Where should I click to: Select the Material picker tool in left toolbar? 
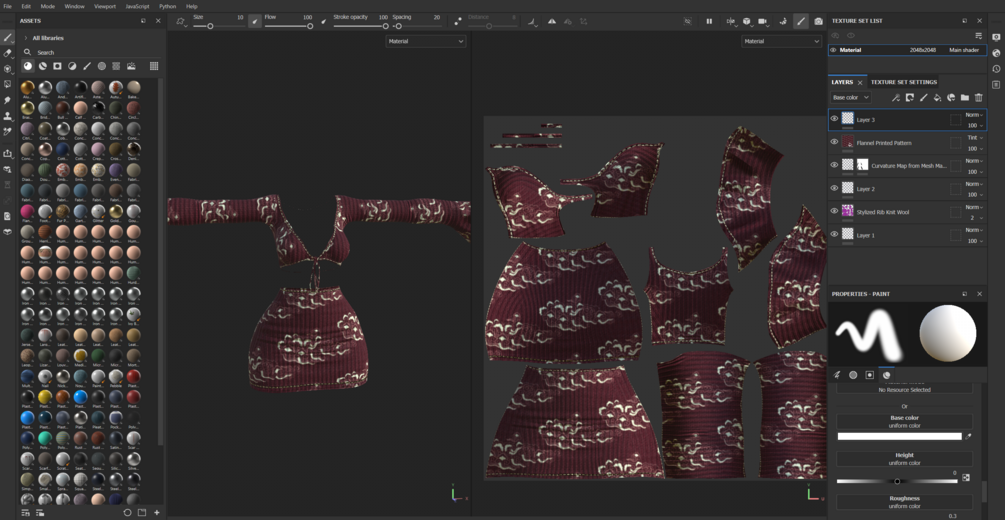point(8,131)
